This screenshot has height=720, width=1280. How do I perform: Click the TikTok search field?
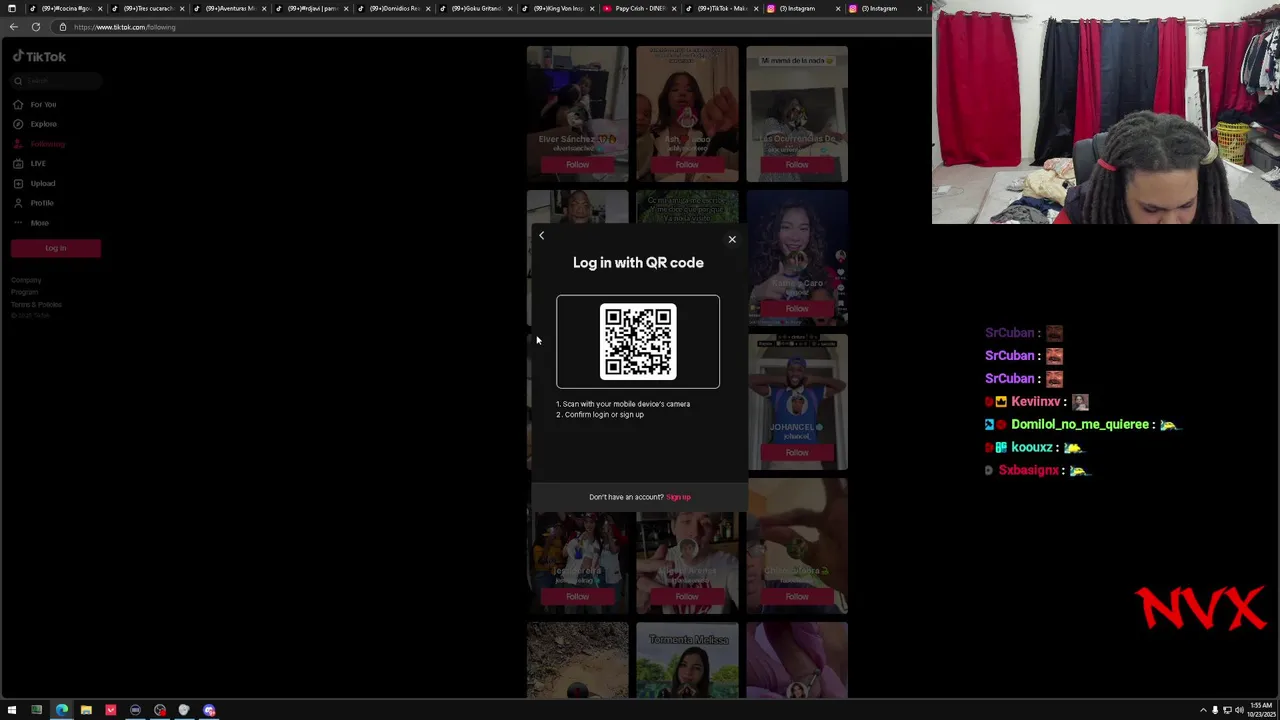pos(55,81)
